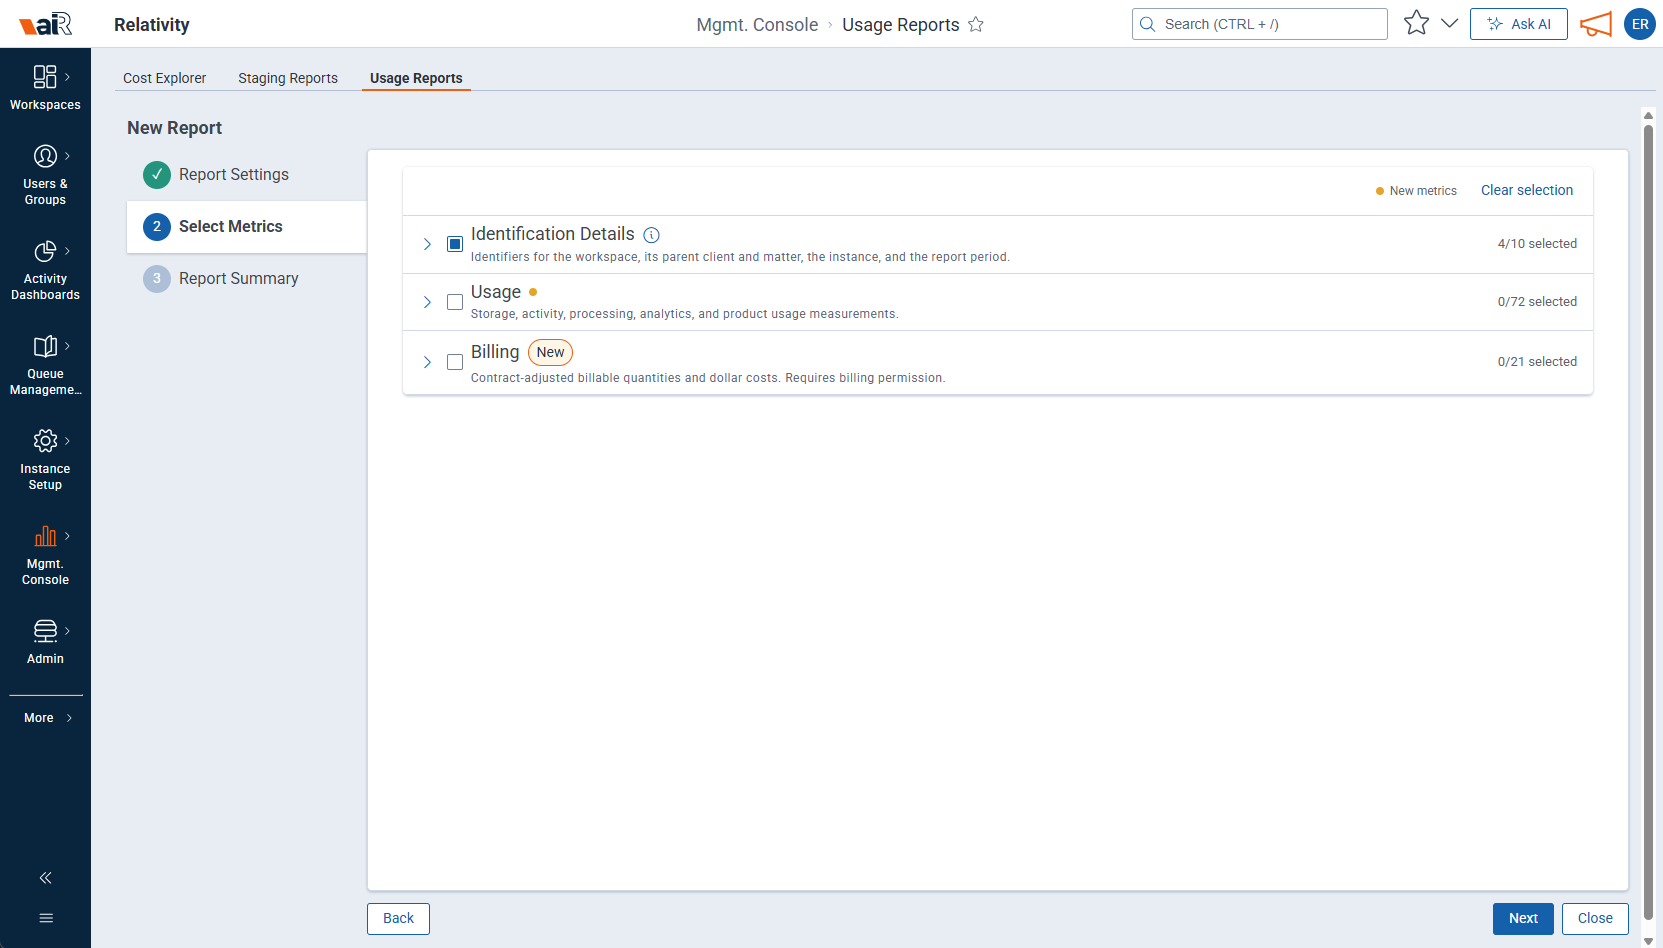This screenshot has height=948, width=1663.
Task: Switch to the Staging Reports tab
Action: coord(288,78)
